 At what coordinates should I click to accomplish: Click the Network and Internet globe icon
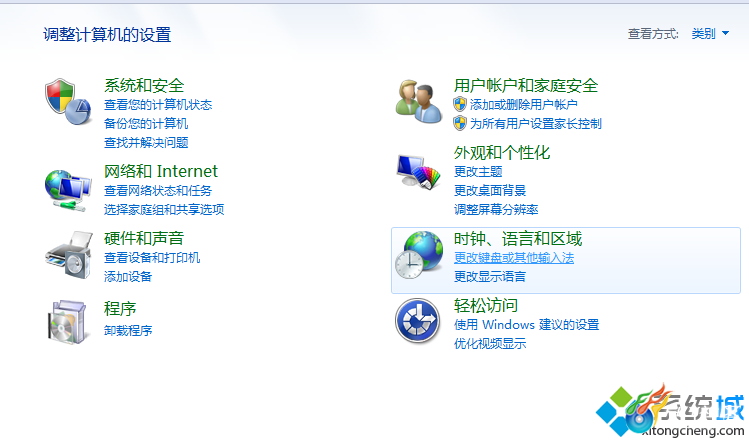point(68,190)
